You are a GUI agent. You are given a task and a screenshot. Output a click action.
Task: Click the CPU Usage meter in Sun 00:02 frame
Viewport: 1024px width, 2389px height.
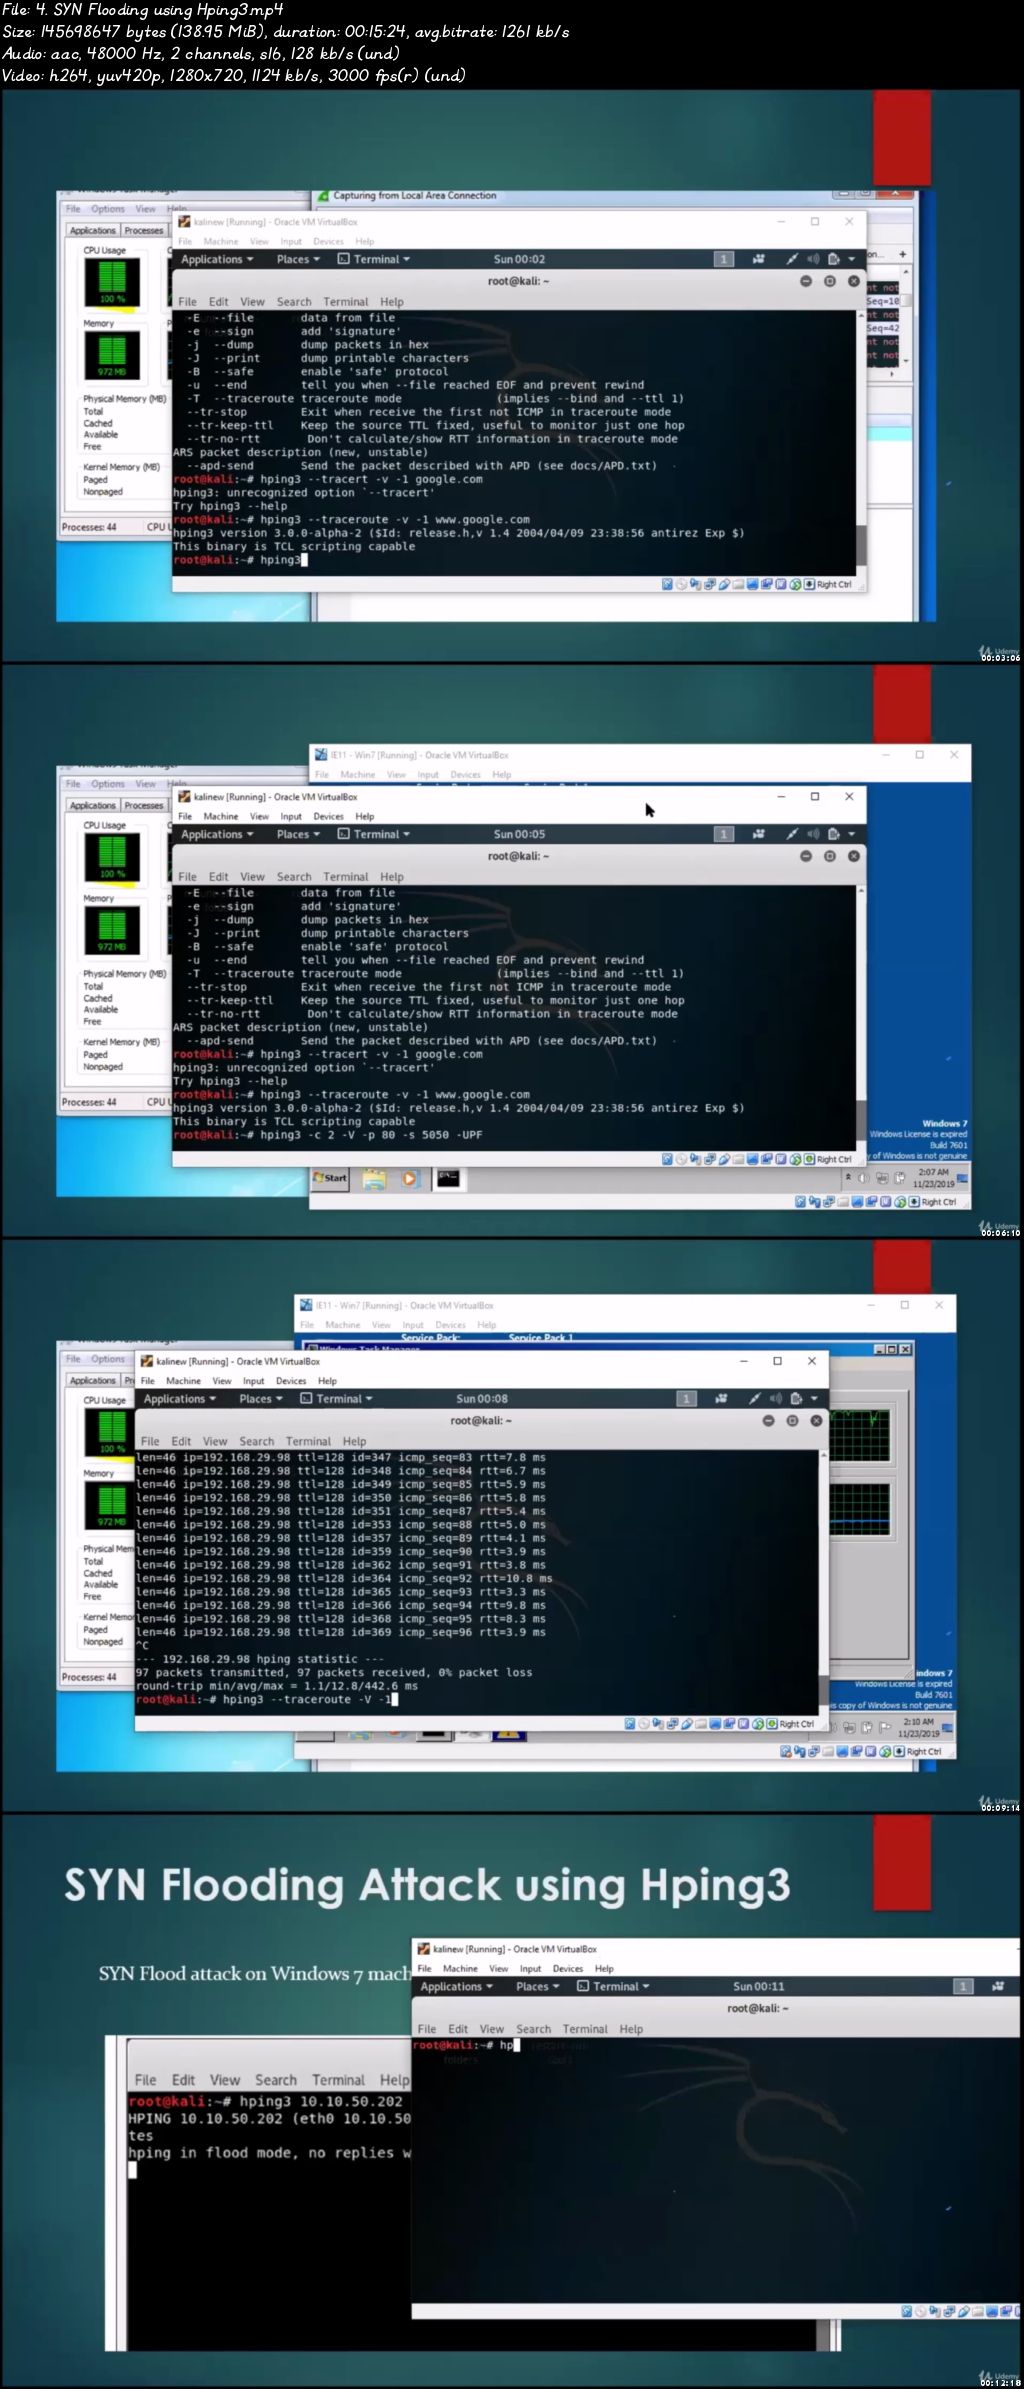pyautogui.click(x=112, y=282)
